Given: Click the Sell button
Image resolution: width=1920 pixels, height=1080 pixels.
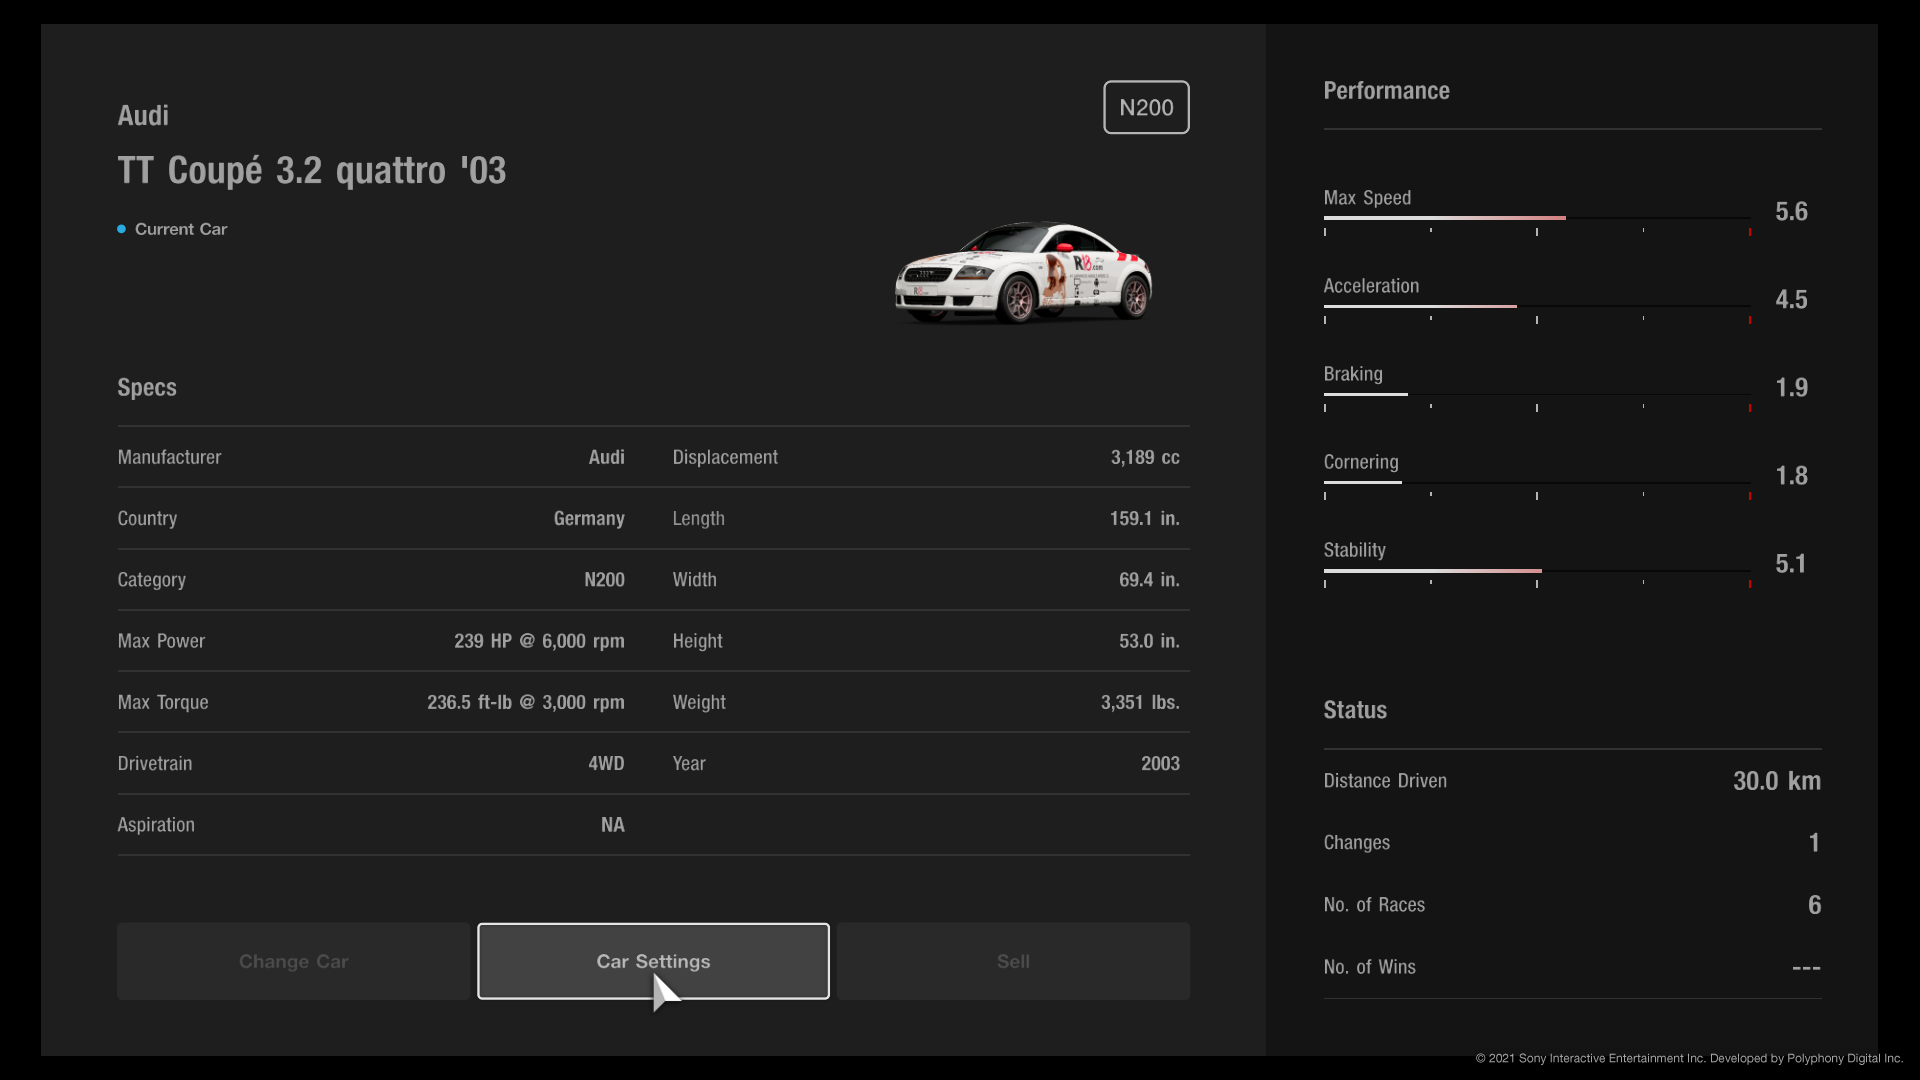Looking at the screenshot, I should 1013,961.
